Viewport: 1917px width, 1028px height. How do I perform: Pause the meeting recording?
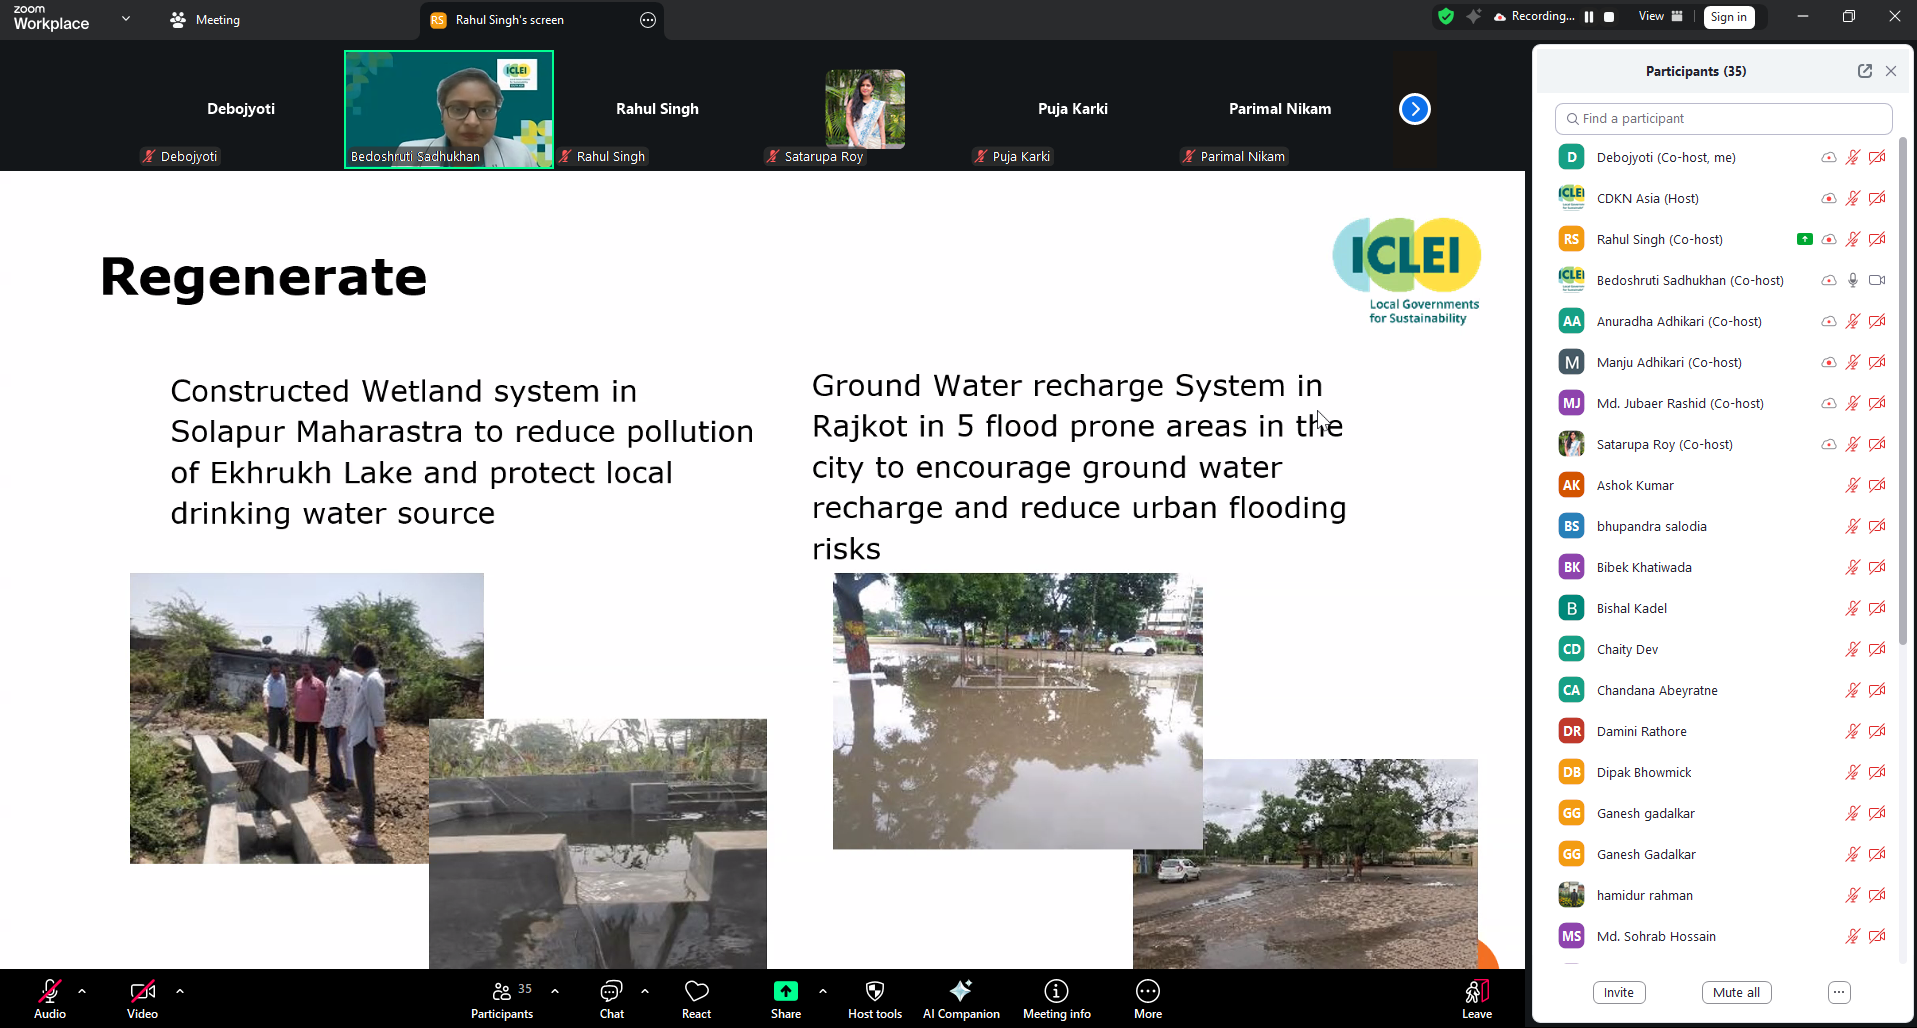(1589, 17)
